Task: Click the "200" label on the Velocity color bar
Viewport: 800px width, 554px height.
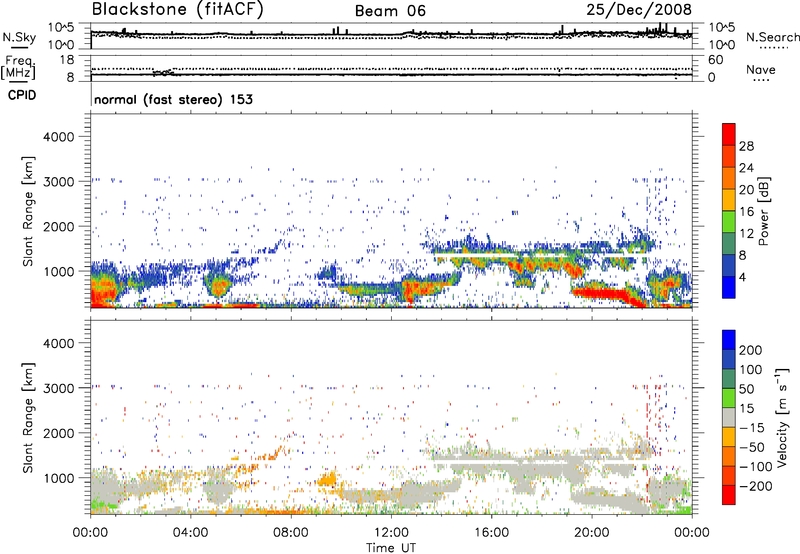Action: pyautogui.click(x=750, y=350)
